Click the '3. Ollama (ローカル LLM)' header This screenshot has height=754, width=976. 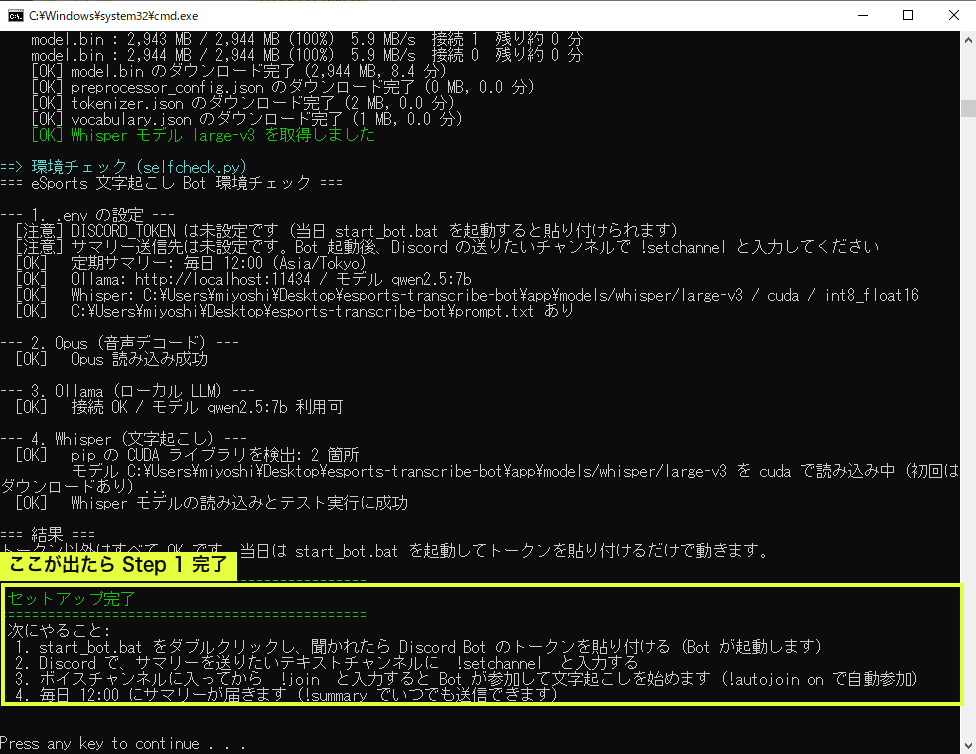[x=127, y=392]
